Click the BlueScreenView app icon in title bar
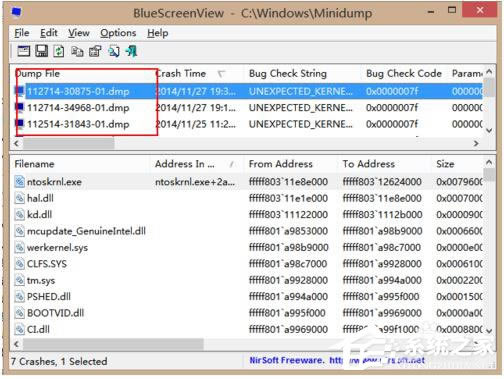 (x=16, y=12)
